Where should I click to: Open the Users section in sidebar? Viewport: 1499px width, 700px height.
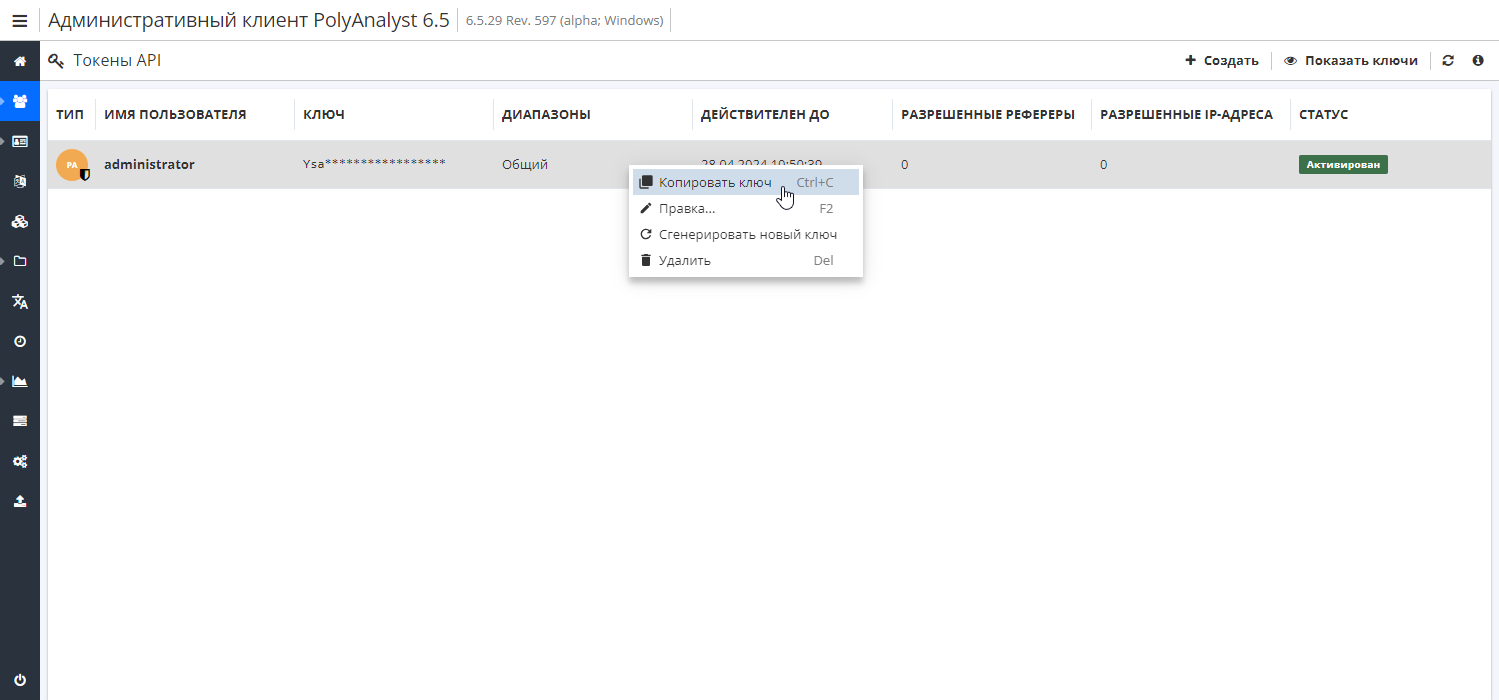20,101
